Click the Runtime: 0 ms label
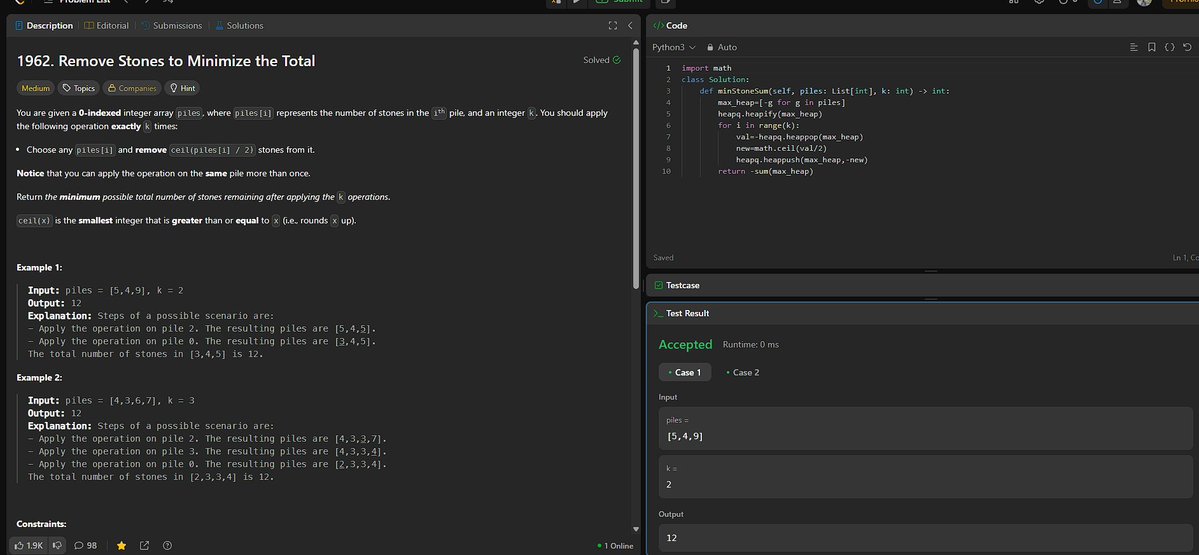Image resolution: width=1199 pixels, height=555 pixels. [750, 345]
